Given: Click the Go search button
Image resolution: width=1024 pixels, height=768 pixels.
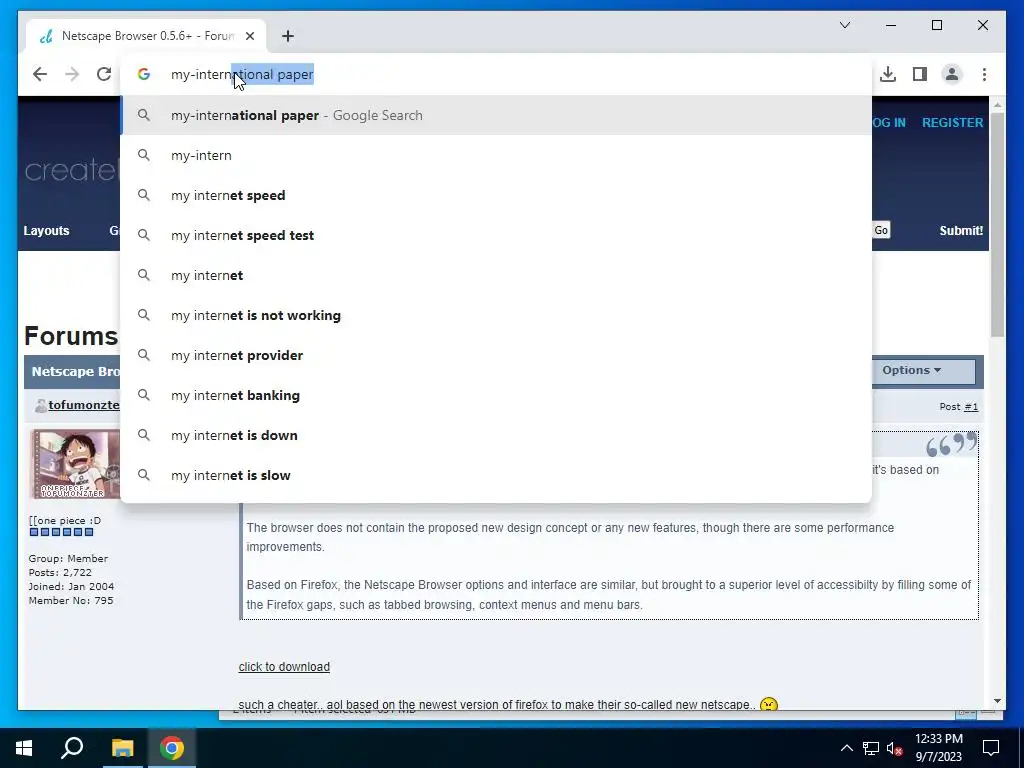Looking at the screenshot, I should pos(881,230).
